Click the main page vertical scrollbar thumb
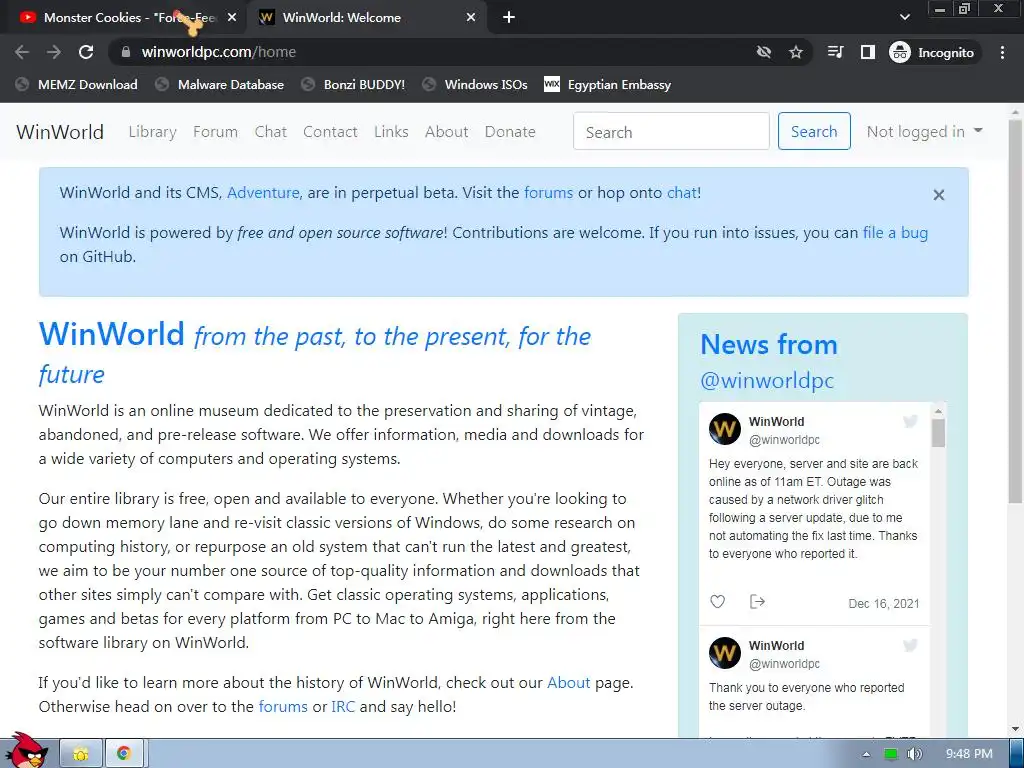The height and width of the screenshot is (768, 1024). tap(1015, 312)
